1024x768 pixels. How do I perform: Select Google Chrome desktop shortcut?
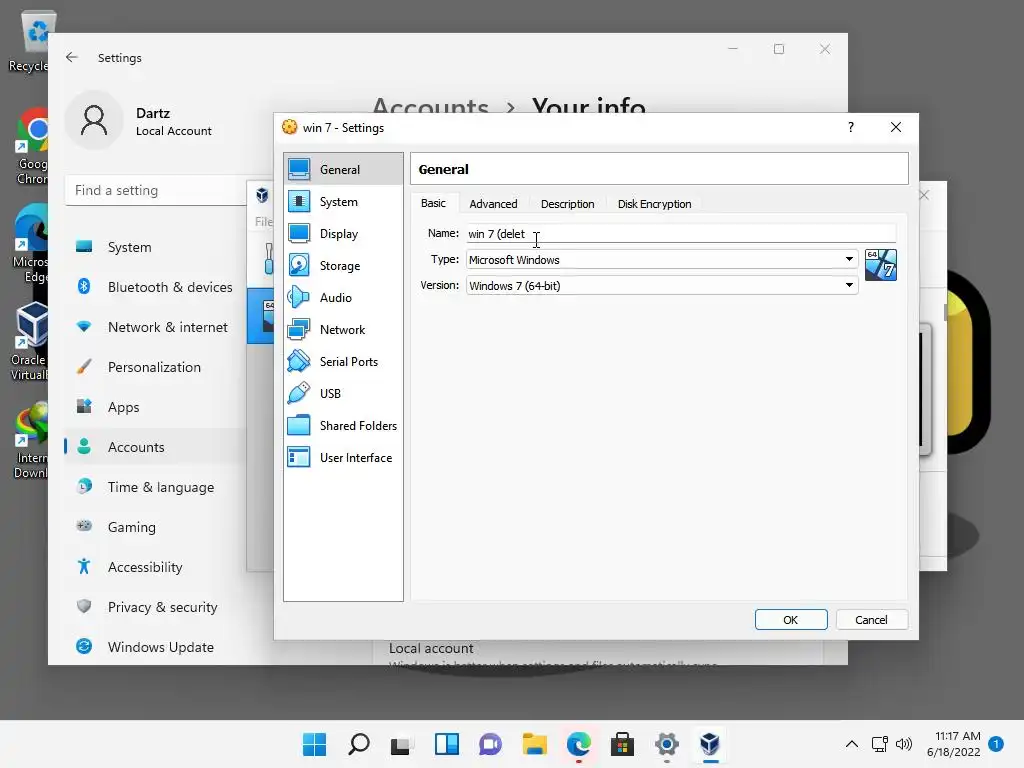tap(31, 147)
